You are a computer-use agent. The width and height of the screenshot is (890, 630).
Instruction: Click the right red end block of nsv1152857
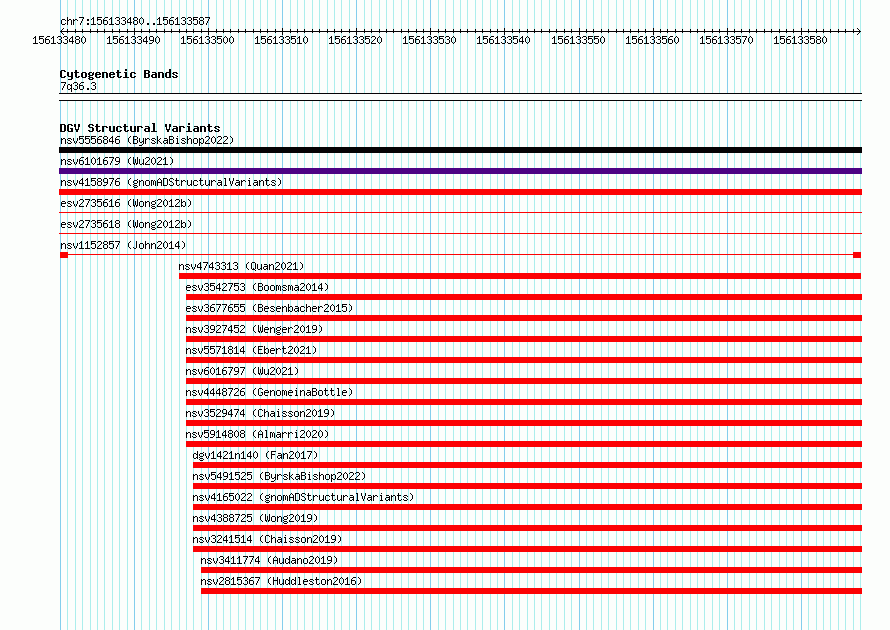(x=857, y=255)
